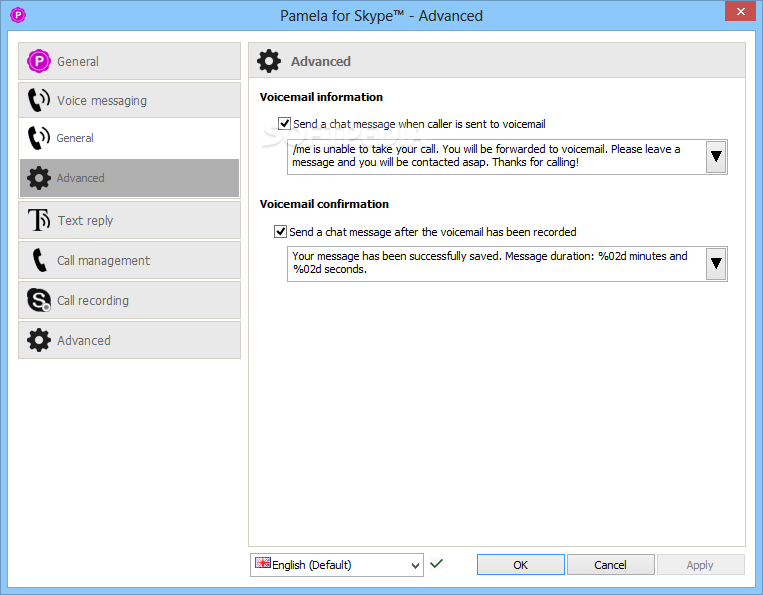Open the English (Default) language dropdown

pos(337,565)
